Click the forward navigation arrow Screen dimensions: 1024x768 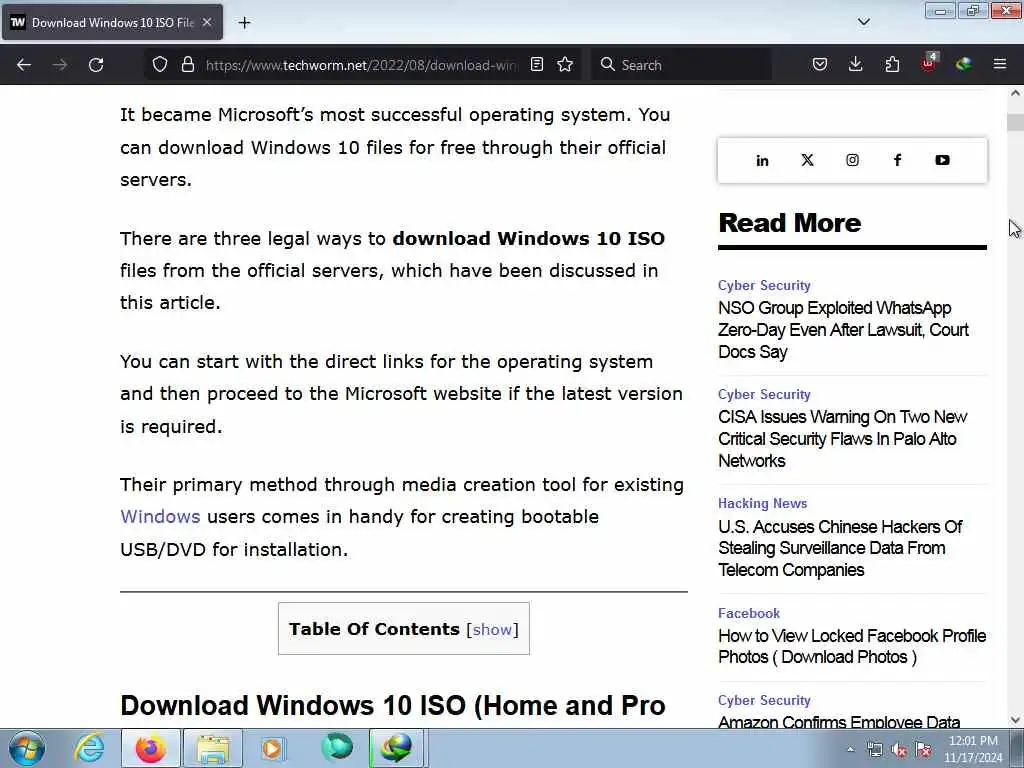pyautogui.click(x=59, y=65)
